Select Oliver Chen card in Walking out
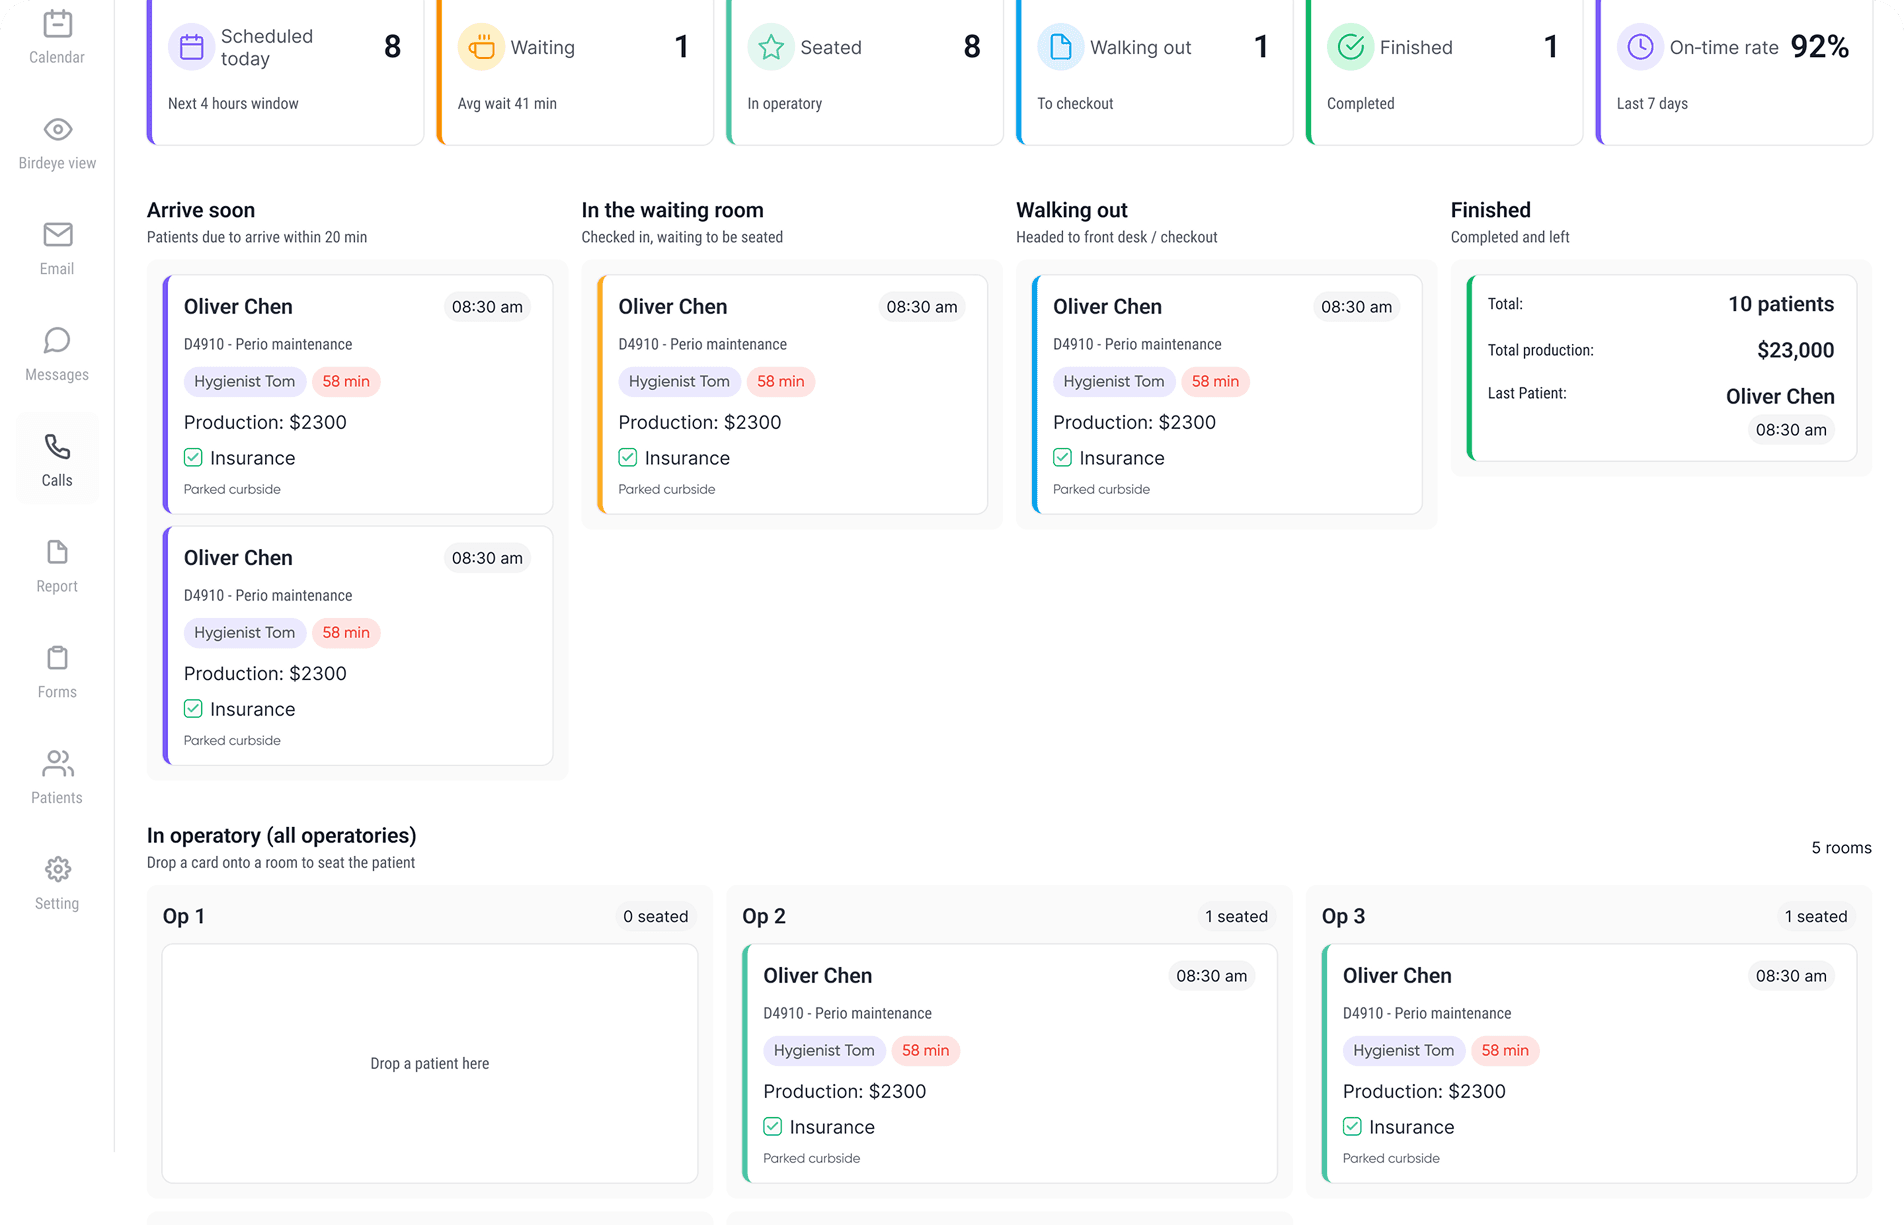This screenshot has height=1225, width=1904. pyautogui.click(x=1226, y=394)
